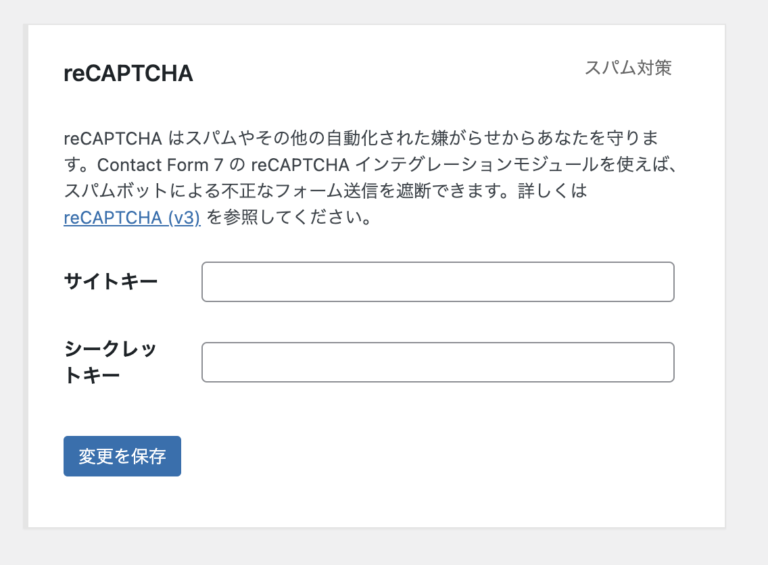Click the スパム対策 category label
768x565 pixels.
coord(628,68)
